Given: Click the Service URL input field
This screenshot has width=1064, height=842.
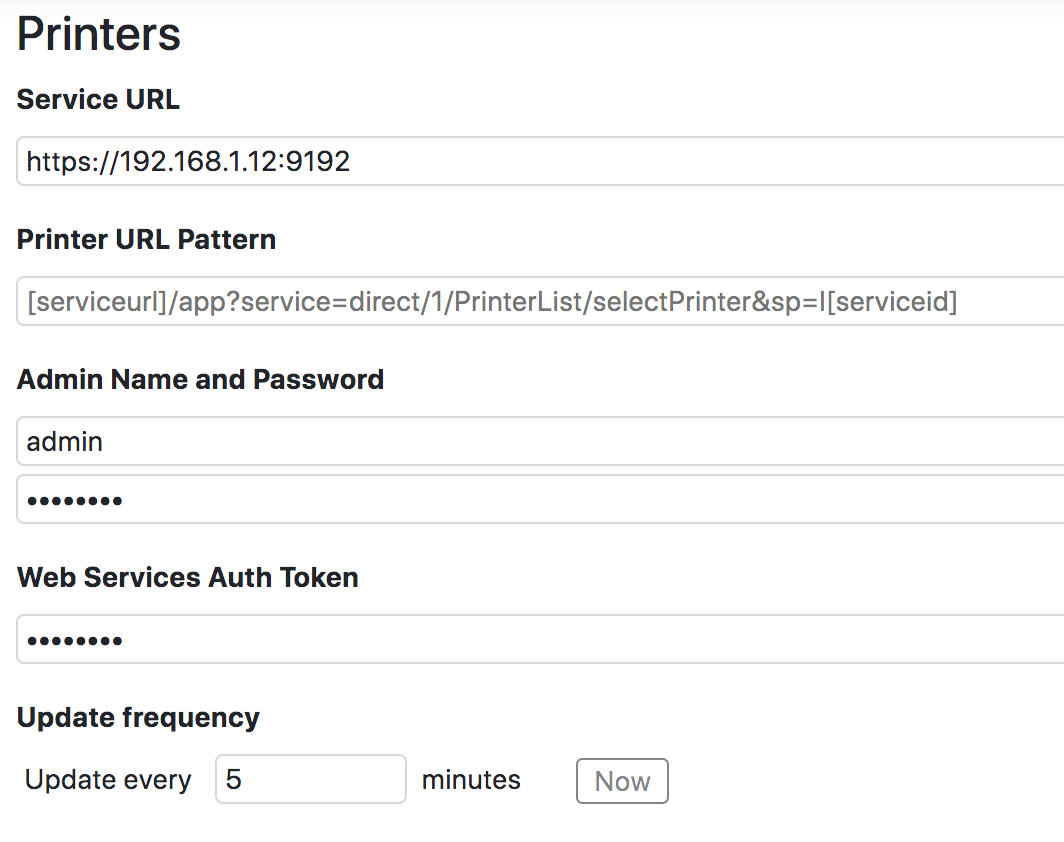Looking at the screenshot, I should pyautogui.click(x=540, y=161).
